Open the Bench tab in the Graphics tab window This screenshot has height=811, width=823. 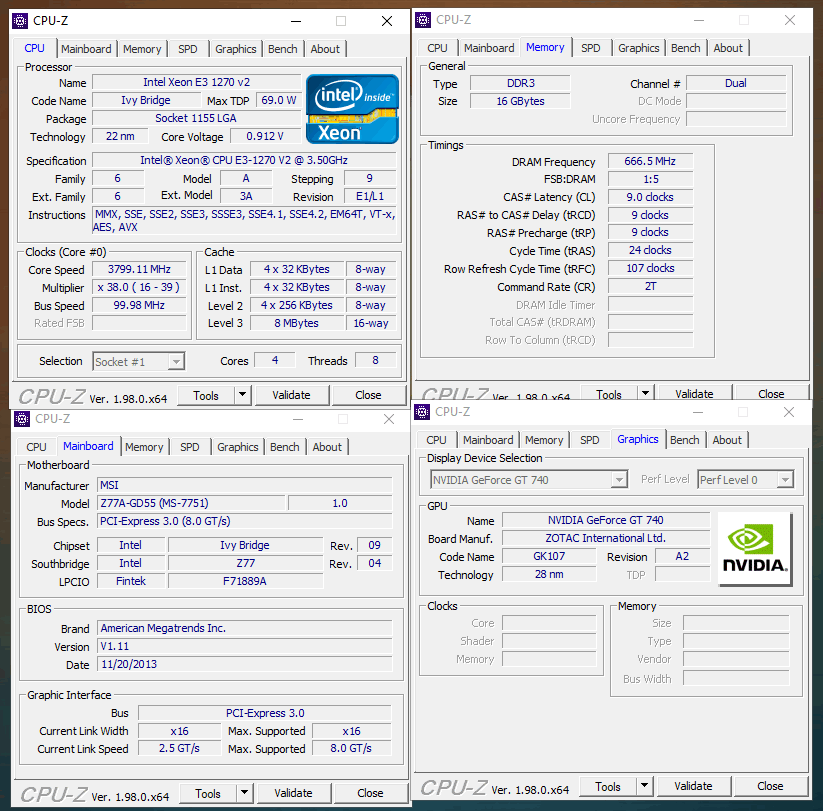pyautogui.click(x=685, y=440)
